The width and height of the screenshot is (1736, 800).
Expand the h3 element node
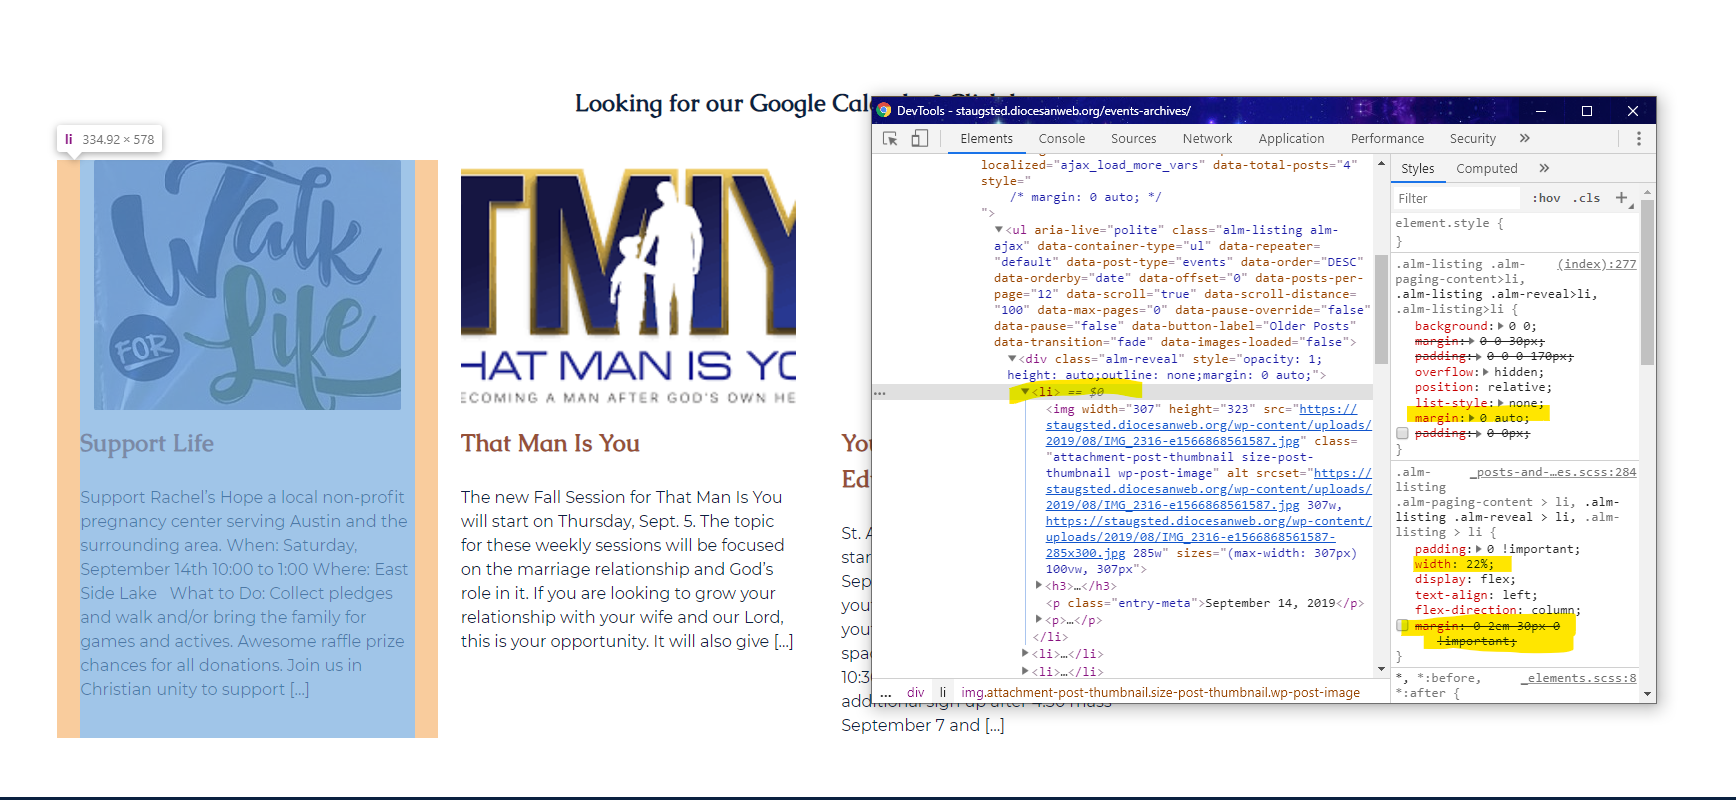[x=1039, y=586]
